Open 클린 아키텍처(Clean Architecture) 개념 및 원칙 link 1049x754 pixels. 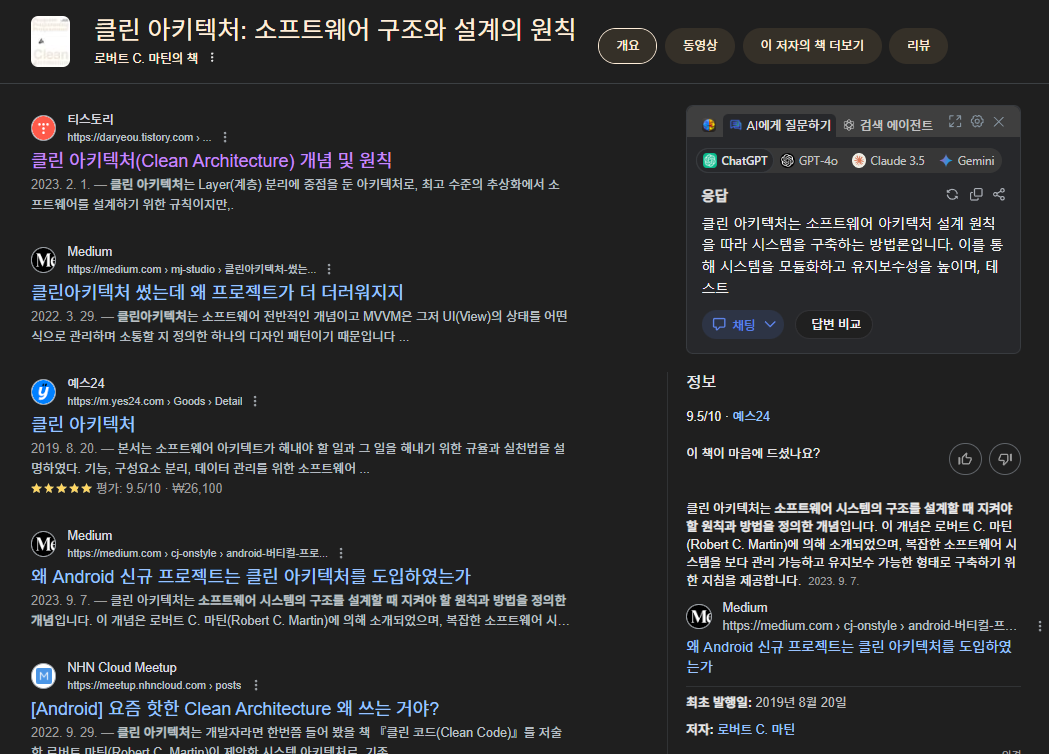(211, 161)
